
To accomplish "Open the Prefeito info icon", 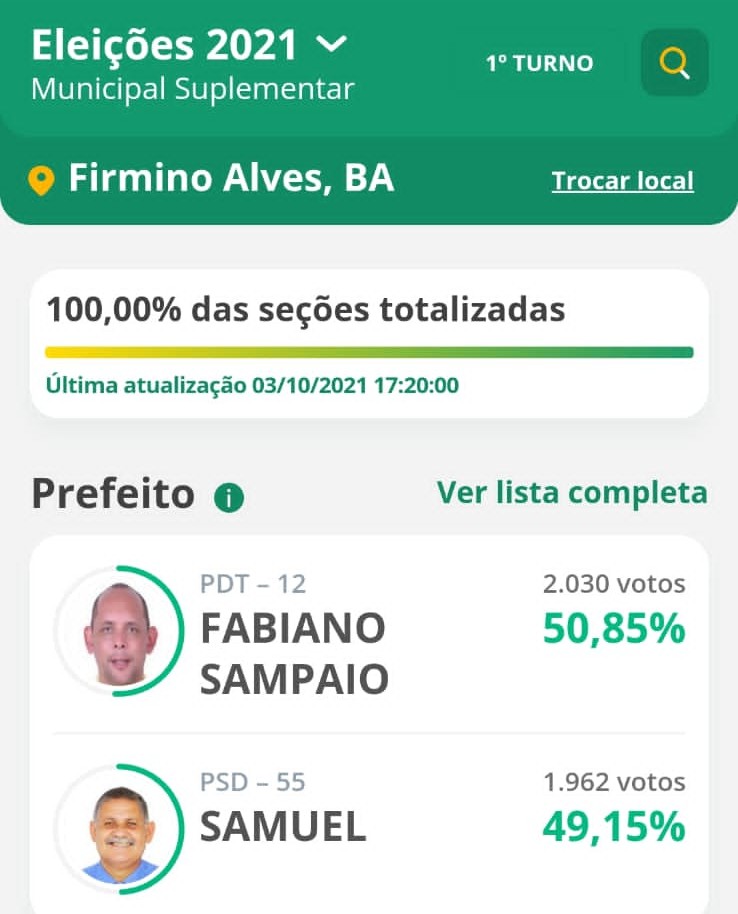I will 229,498.
